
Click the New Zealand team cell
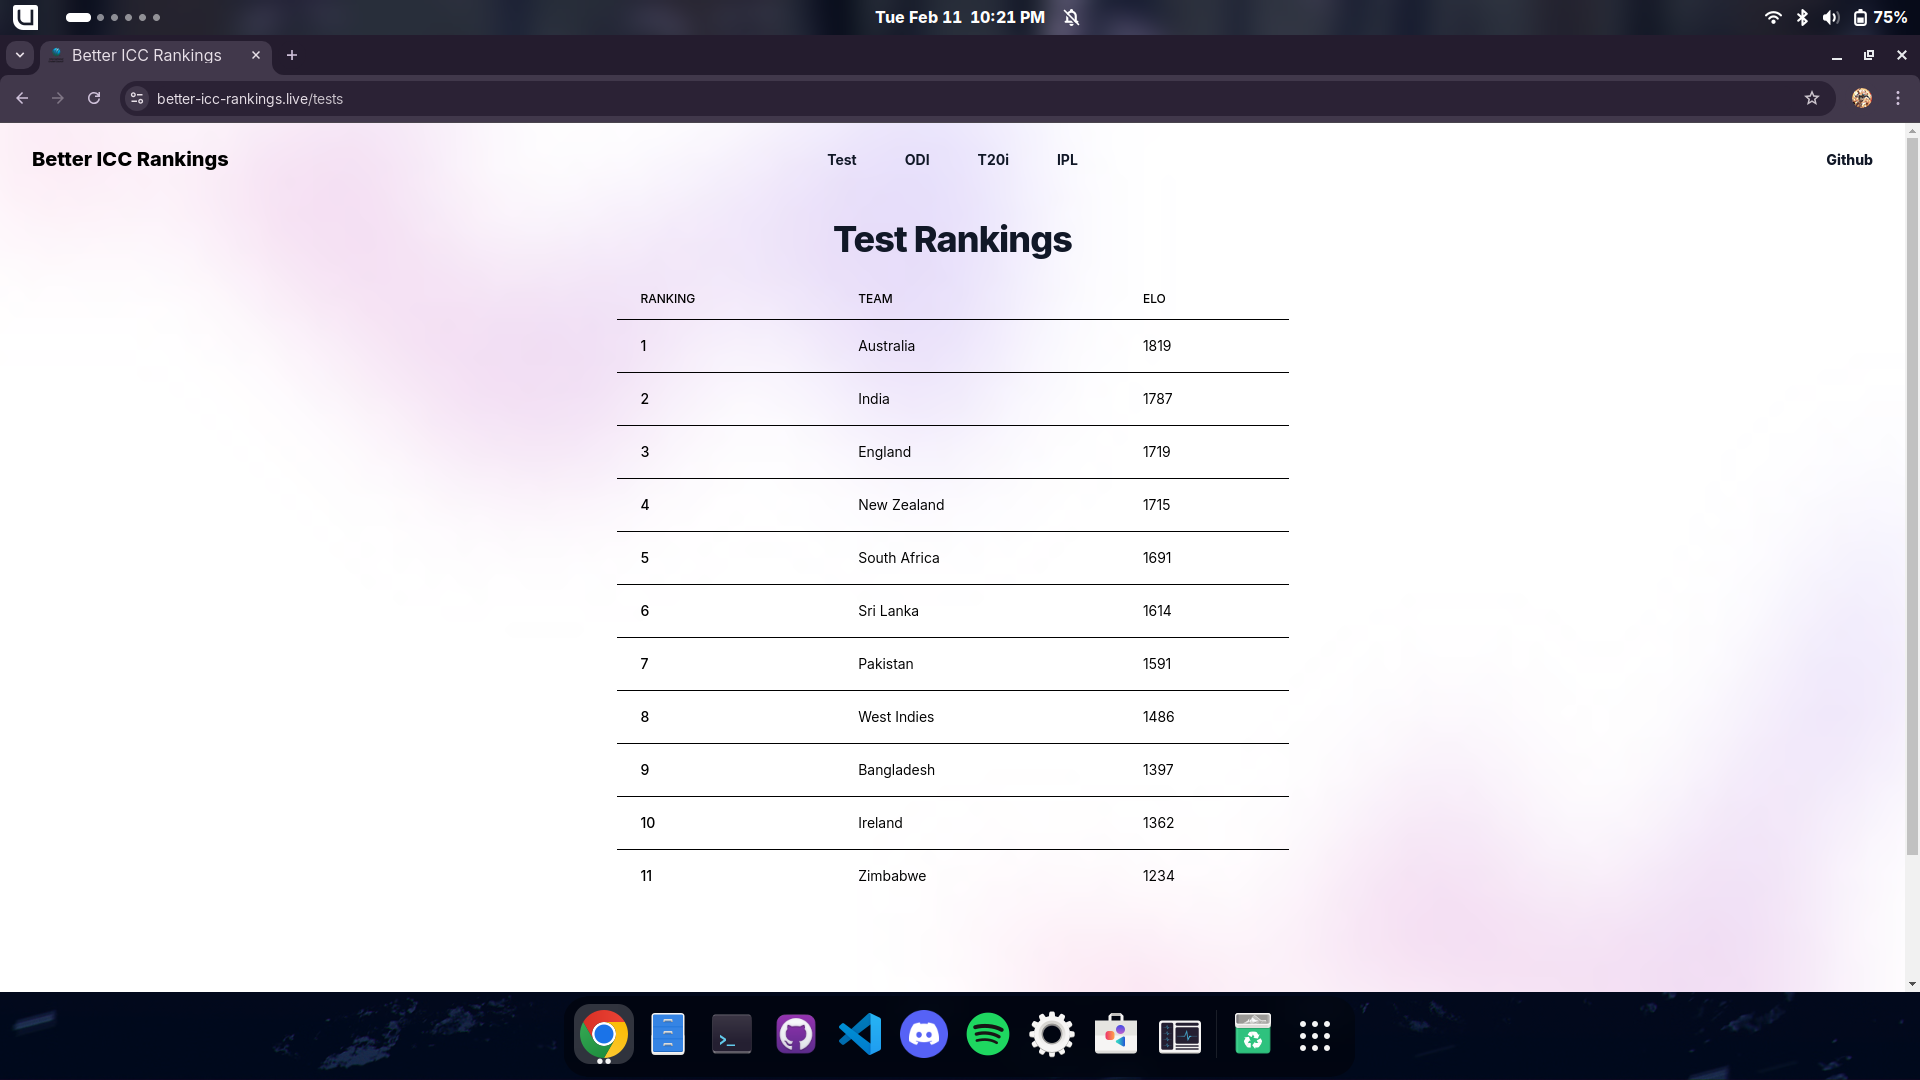900,505
